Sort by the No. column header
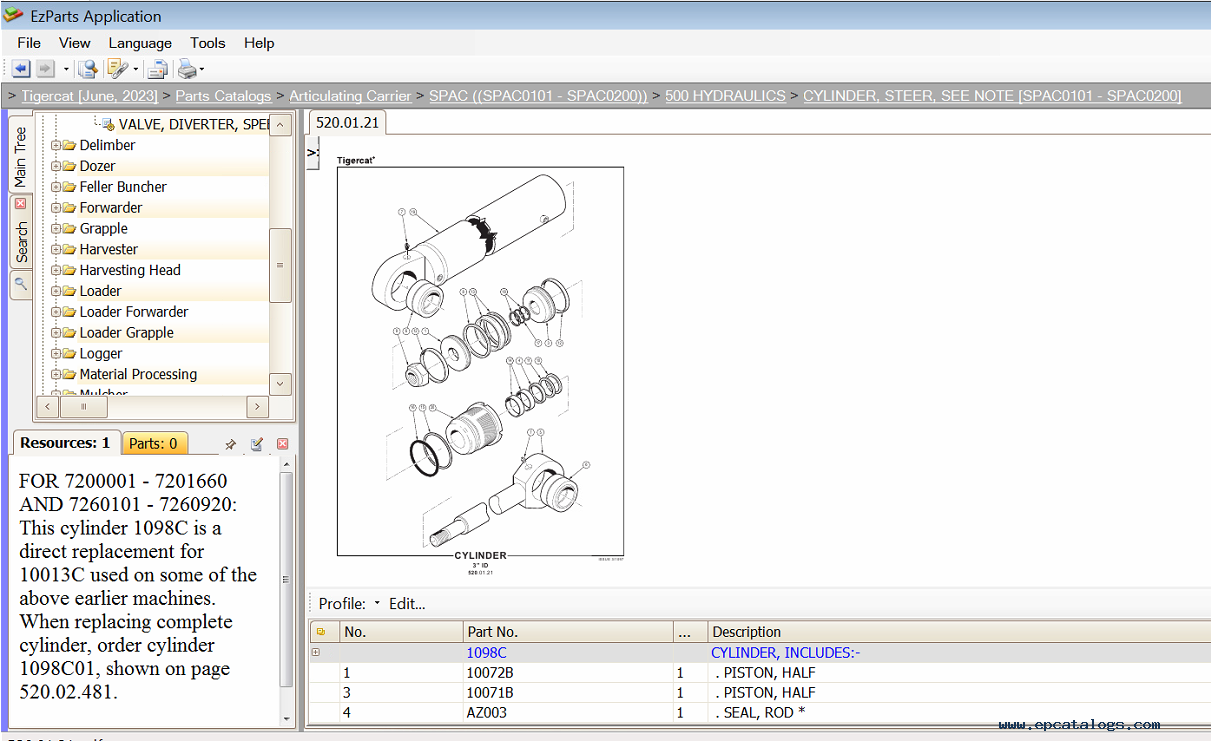 click(400, 632)
